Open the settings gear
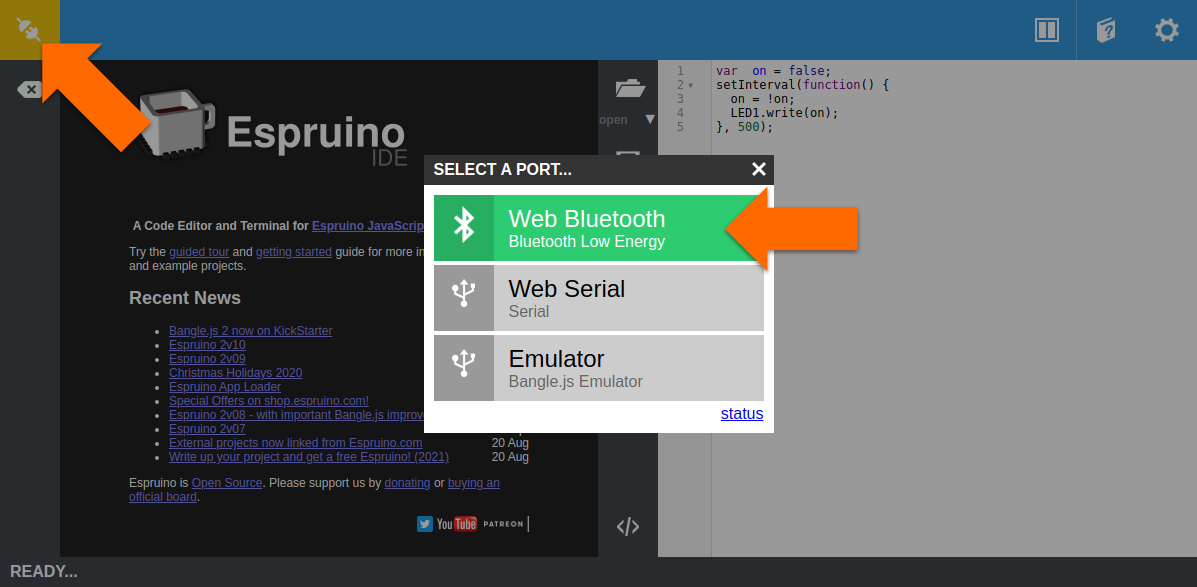The width and height of the screenshot is (1197, 587). point(1166,31)
